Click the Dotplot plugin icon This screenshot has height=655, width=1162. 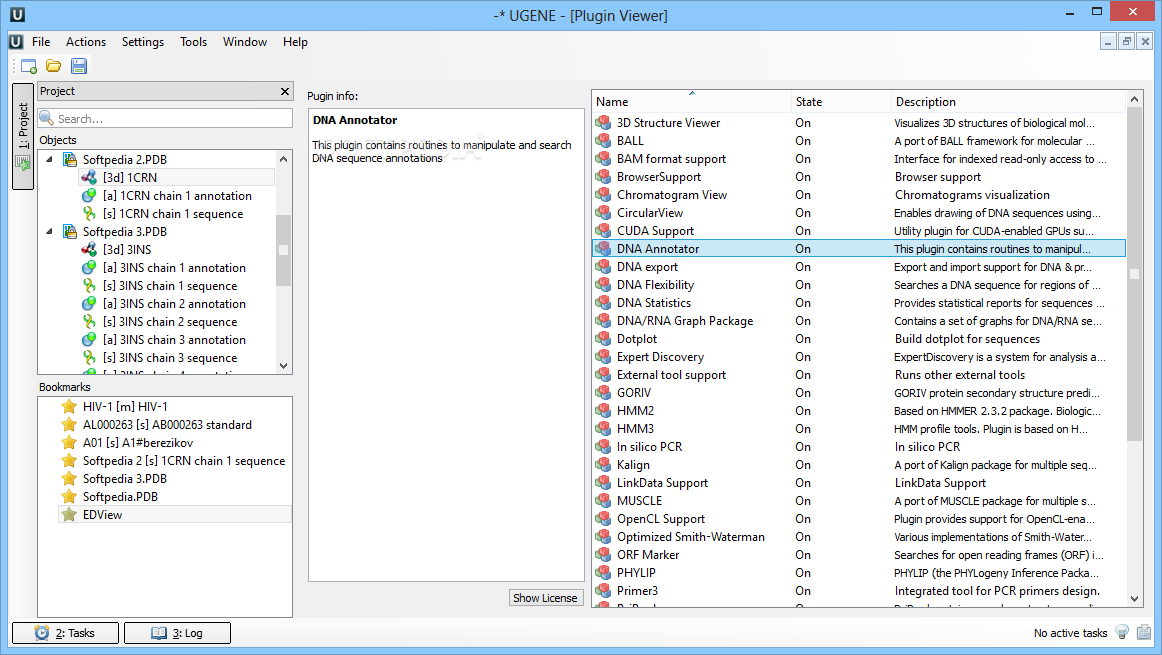[604, 339]
